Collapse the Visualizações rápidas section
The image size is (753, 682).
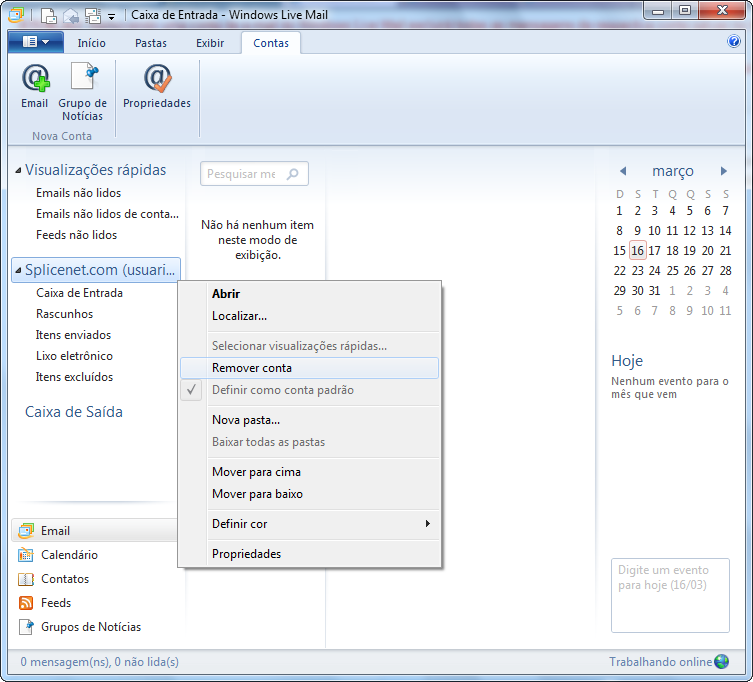pyautogui.click(x=18, y=170)
